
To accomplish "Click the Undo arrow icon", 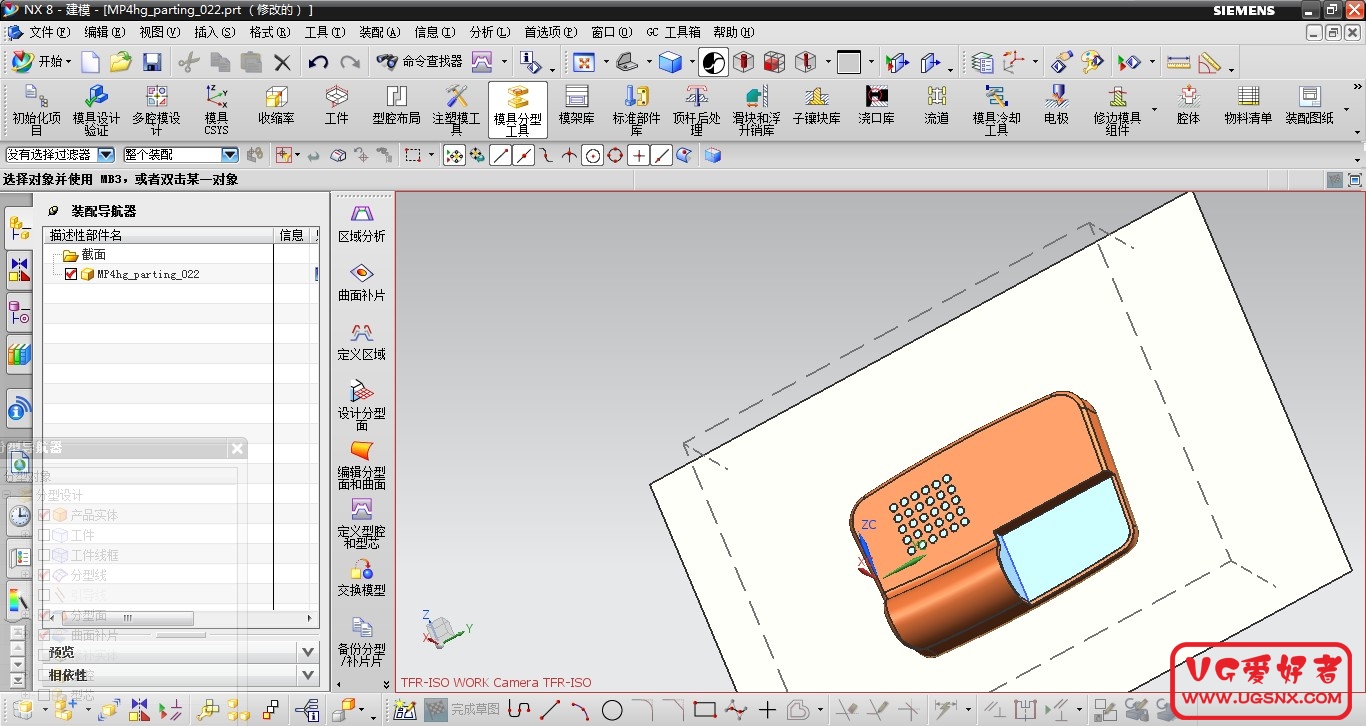I will 318,62.
